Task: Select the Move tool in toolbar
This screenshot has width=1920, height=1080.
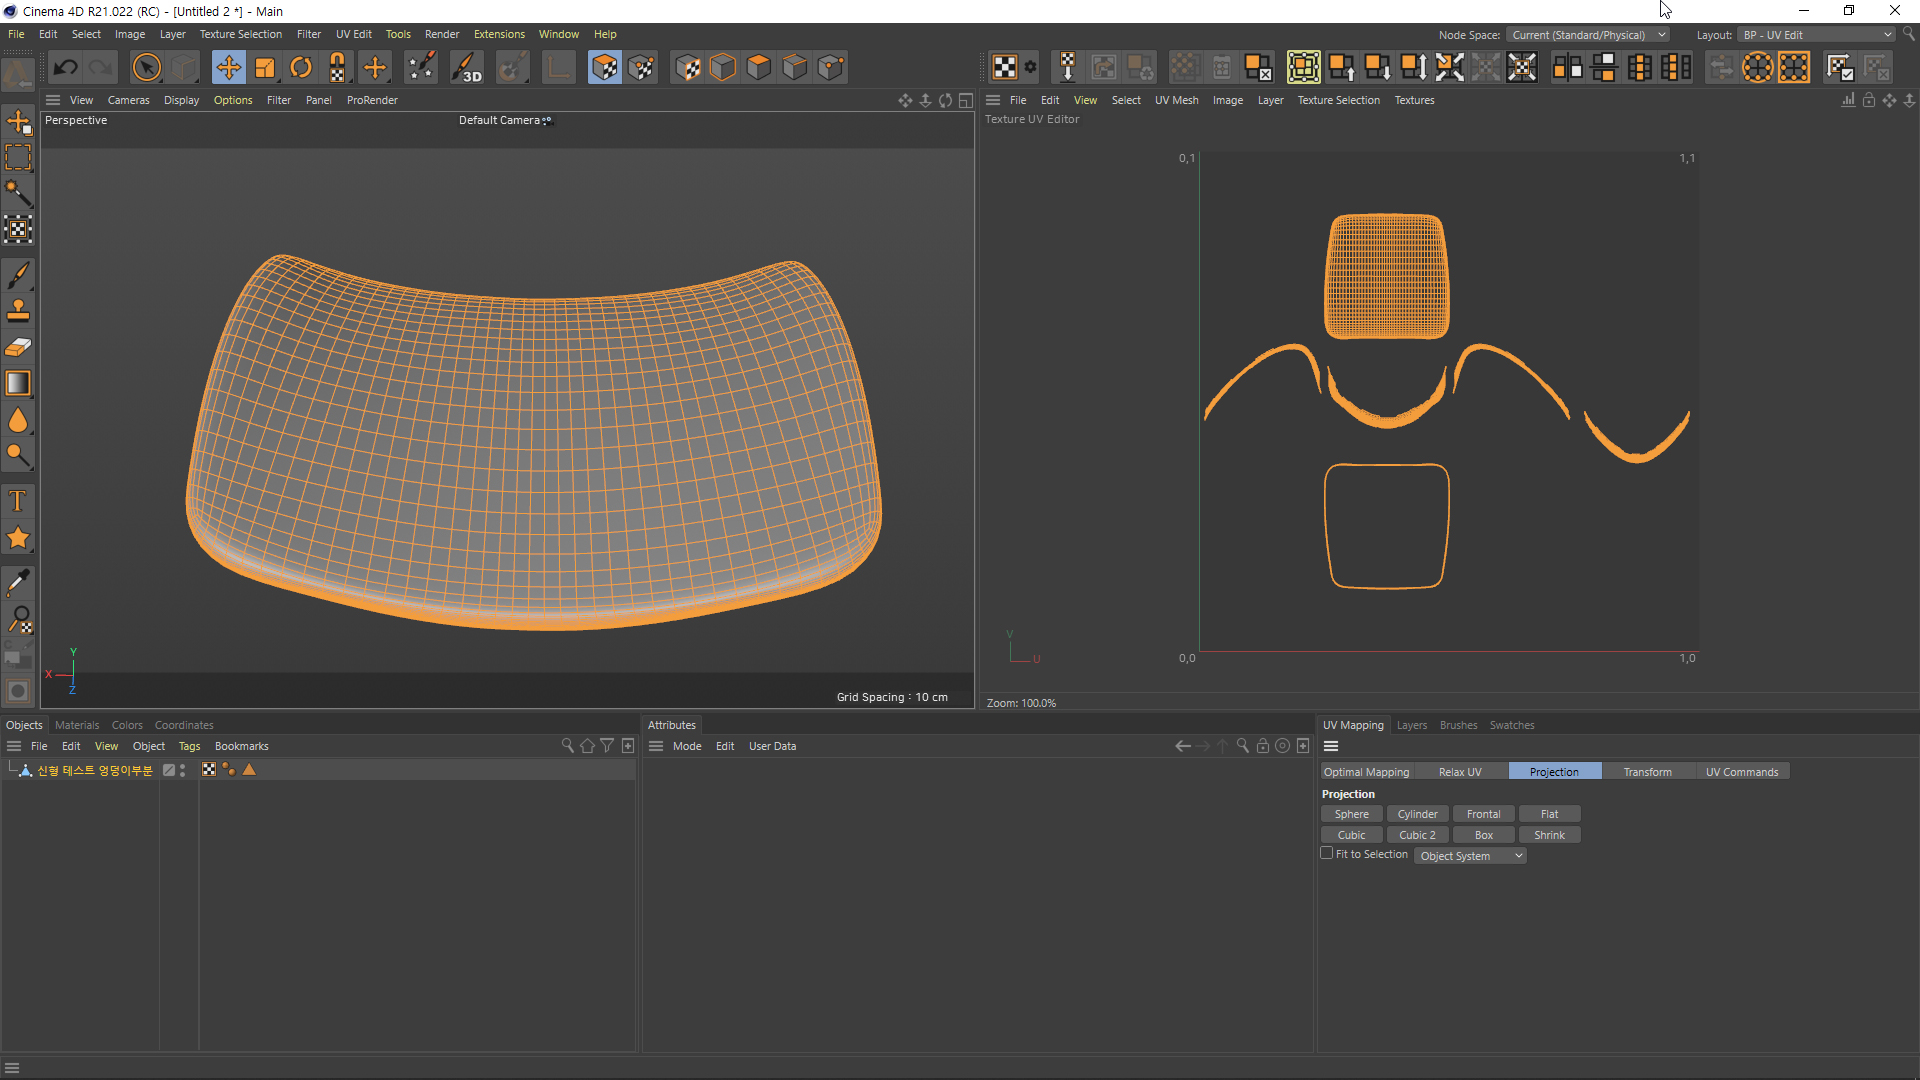Action: click(227, 67)
